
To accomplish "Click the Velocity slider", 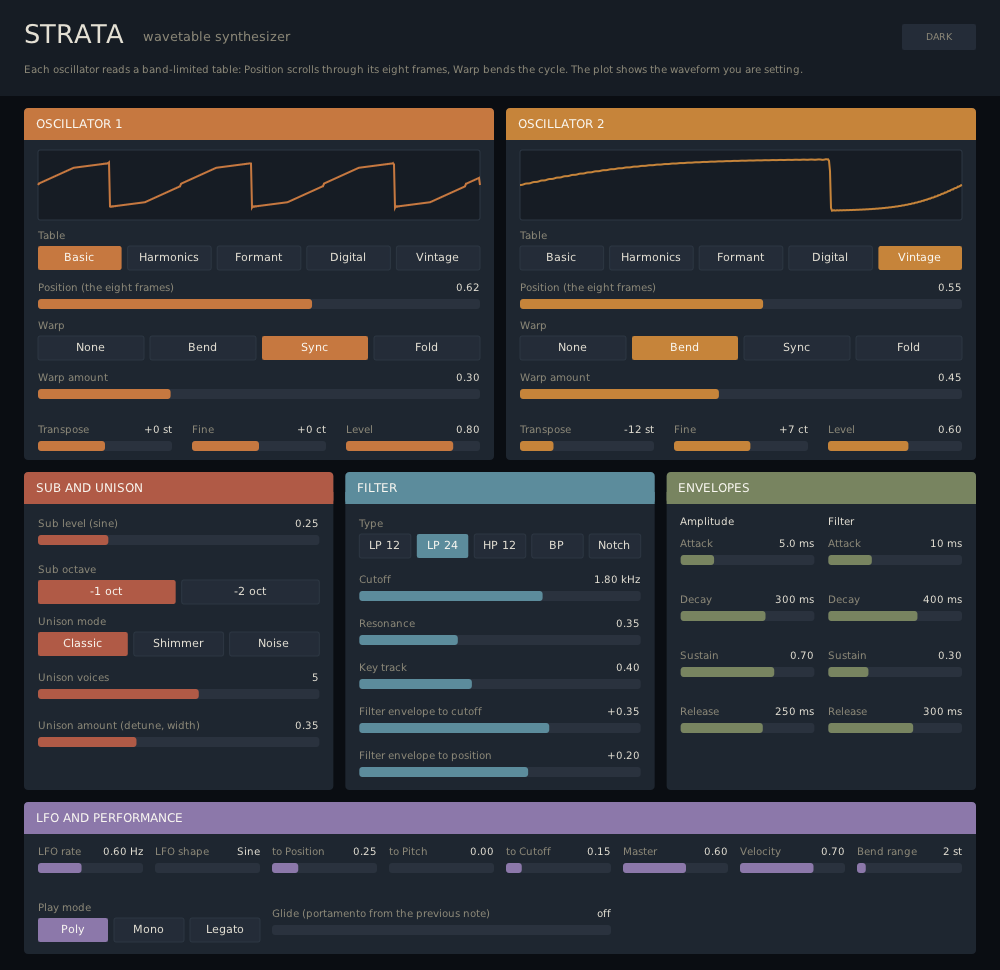I will (792, 868).
